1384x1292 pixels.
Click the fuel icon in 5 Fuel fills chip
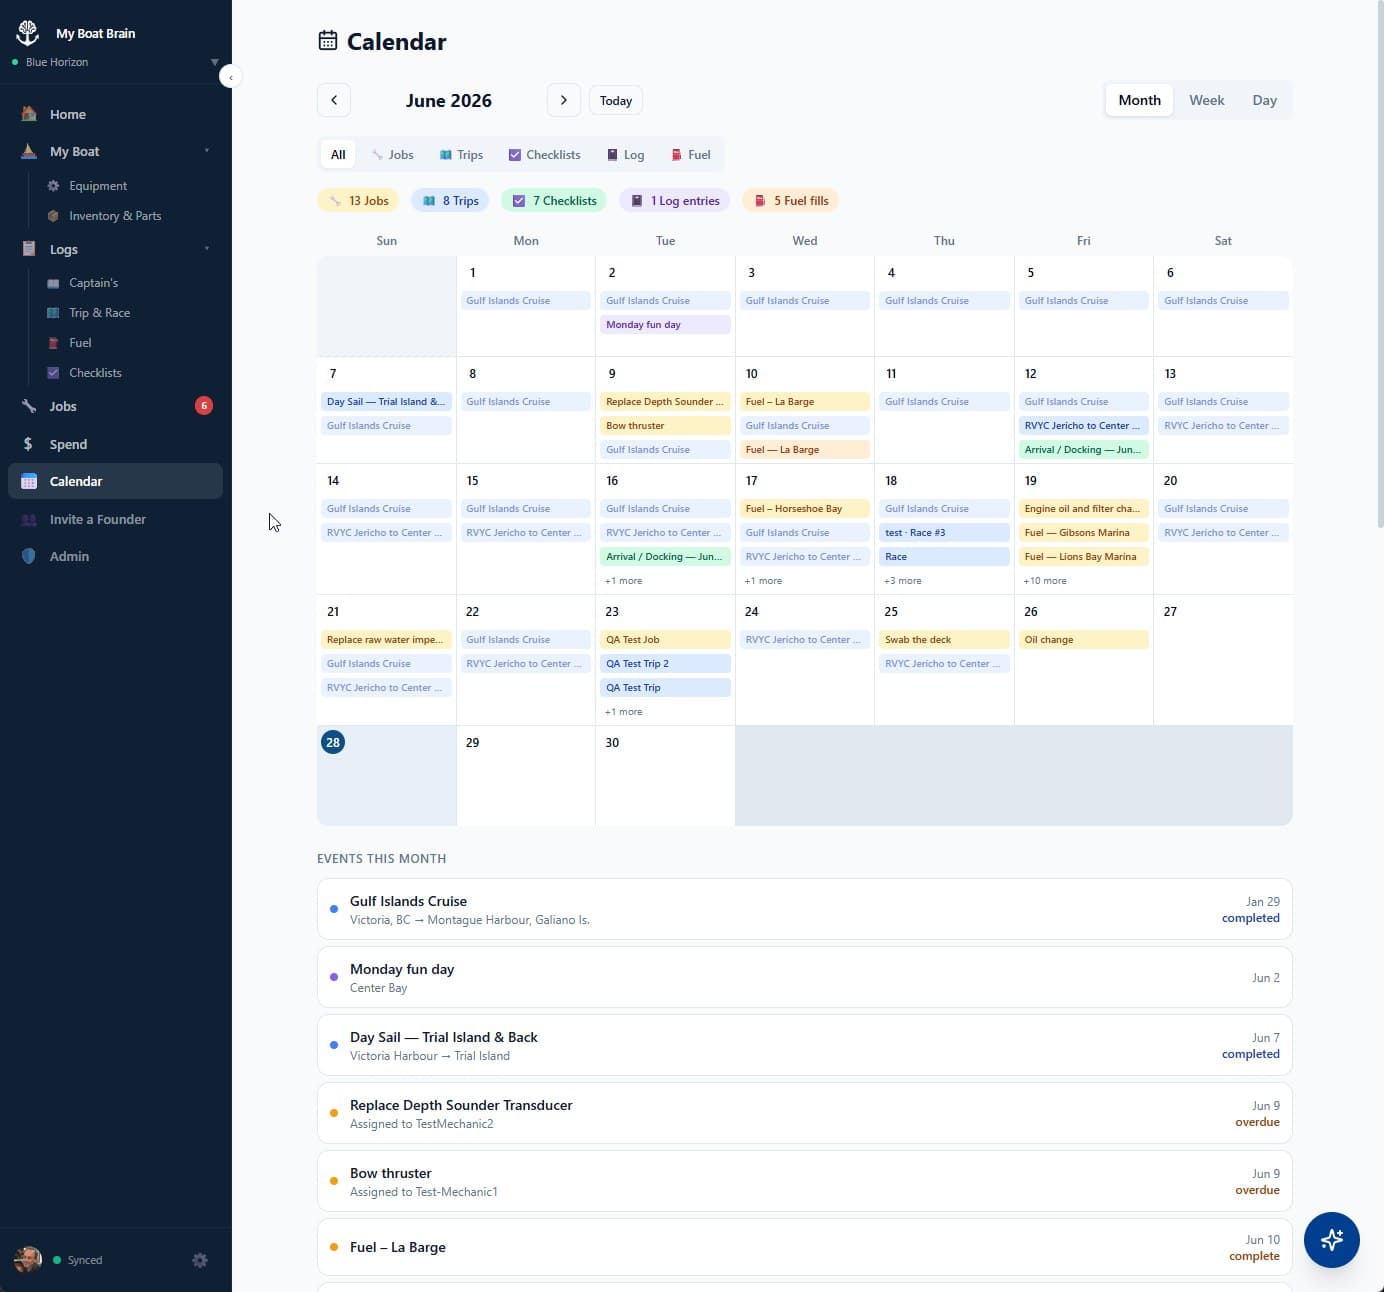[760, 201]
